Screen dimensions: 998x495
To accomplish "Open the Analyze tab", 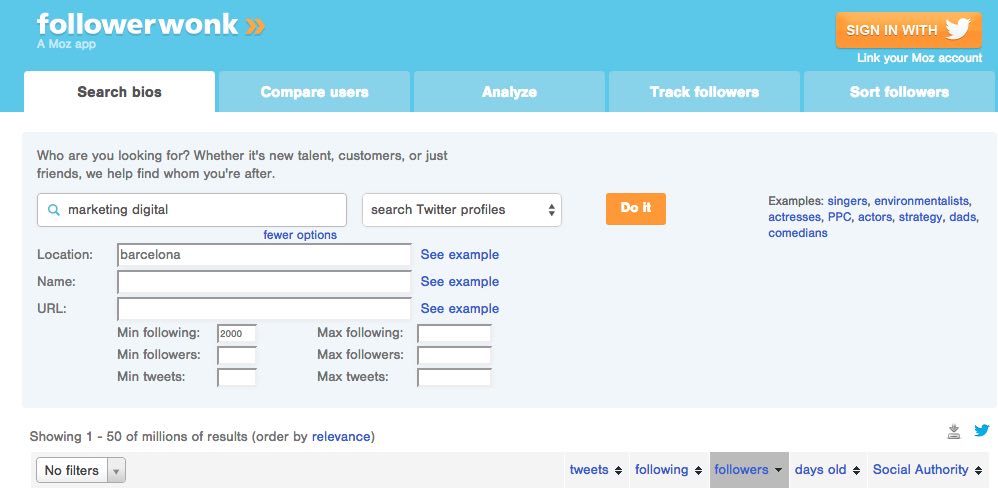I will coord(509,92).
